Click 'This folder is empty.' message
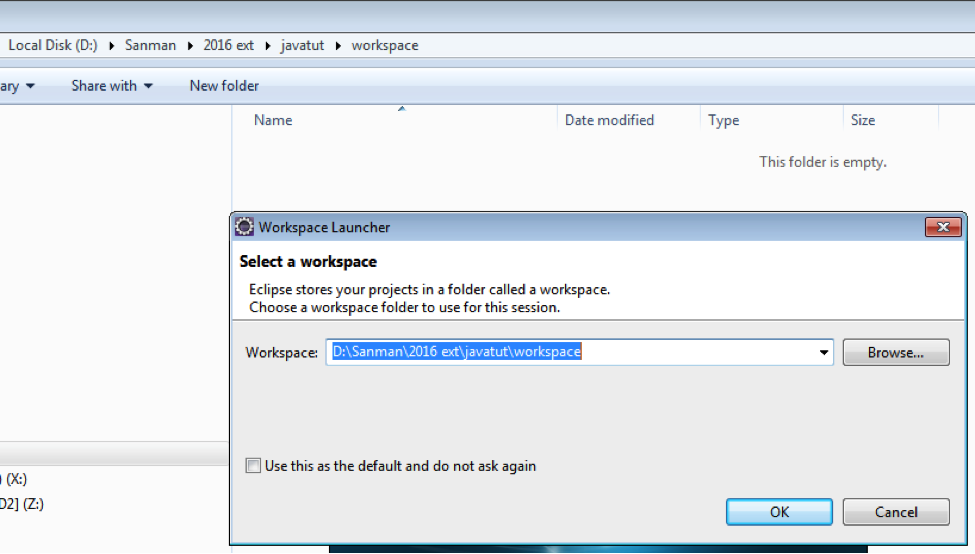The width and height of the screenshot is (975, 554). coord(823,162)
